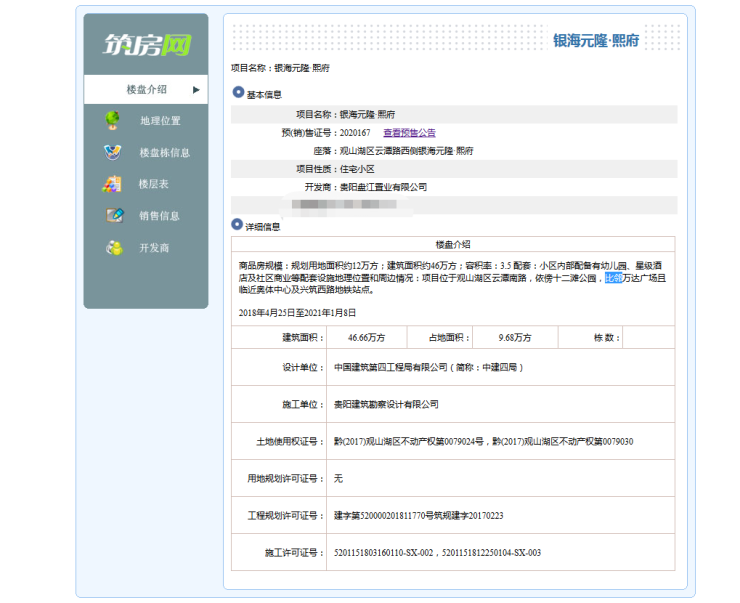Image resolution: width=740 pixels, height=603 pixels.
Task: Click the building area value 46.66万方
Action: (367, 337)
